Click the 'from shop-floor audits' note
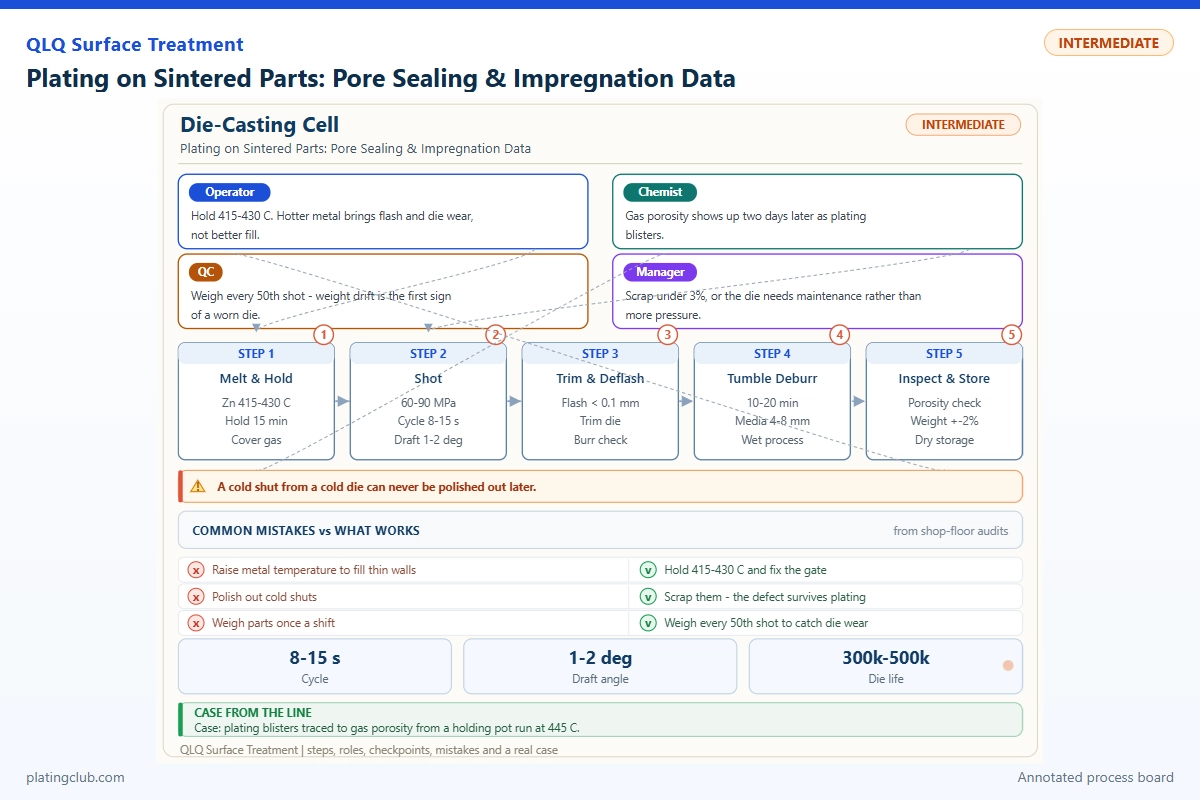The height and width of the screenshot is (800, 1200). (951, 531)
